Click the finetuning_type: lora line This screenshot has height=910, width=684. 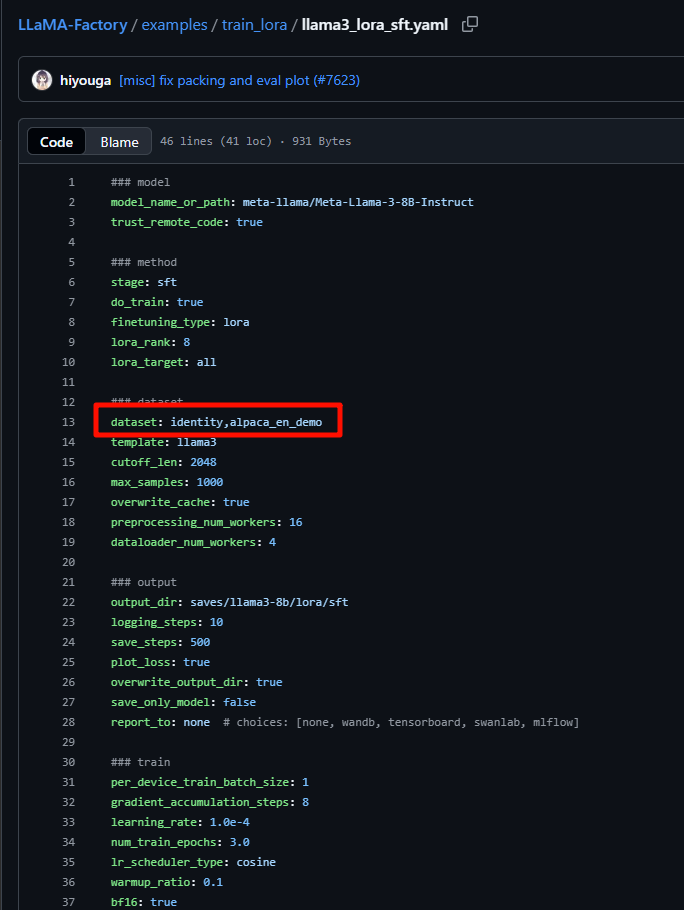click(x=180, y=322)
